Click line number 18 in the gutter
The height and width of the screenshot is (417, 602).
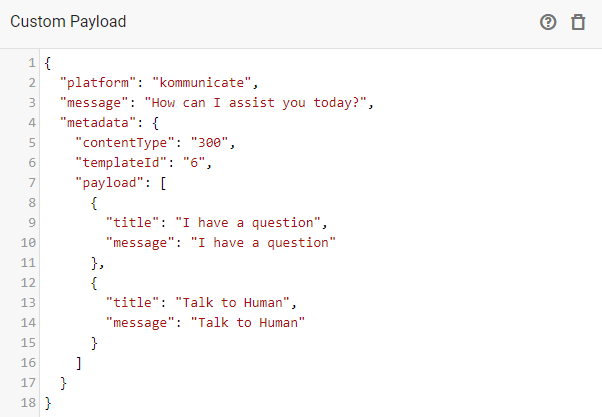tap(29, 404)
